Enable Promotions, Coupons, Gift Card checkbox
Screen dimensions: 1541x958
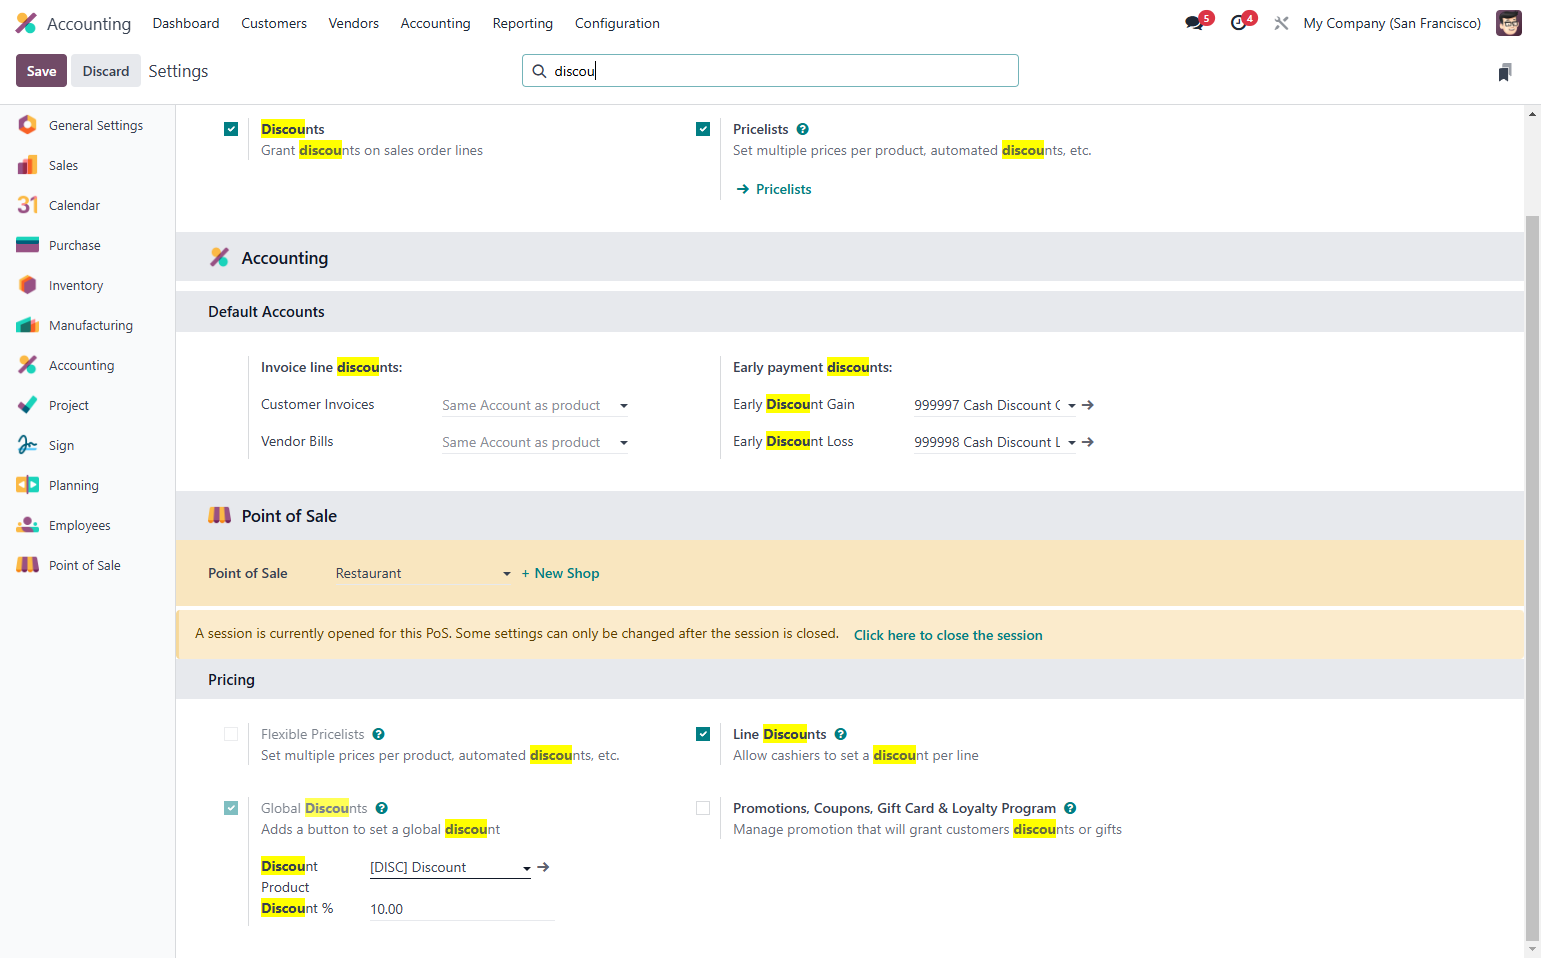click(703, 808)
